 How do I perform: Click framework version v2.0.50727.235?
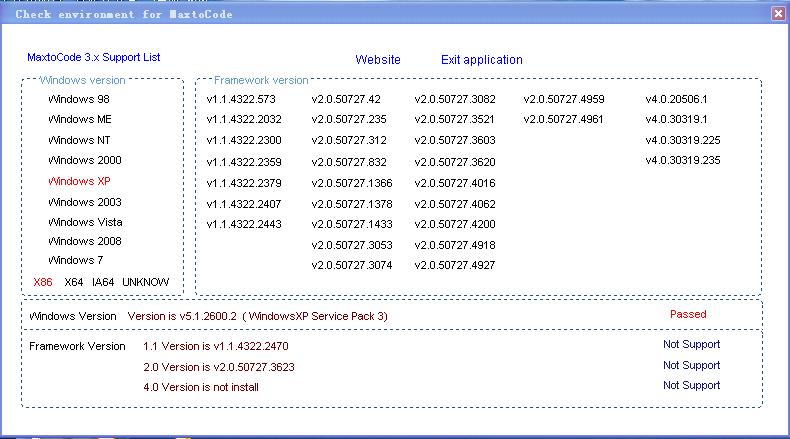[x=349, y=119]
